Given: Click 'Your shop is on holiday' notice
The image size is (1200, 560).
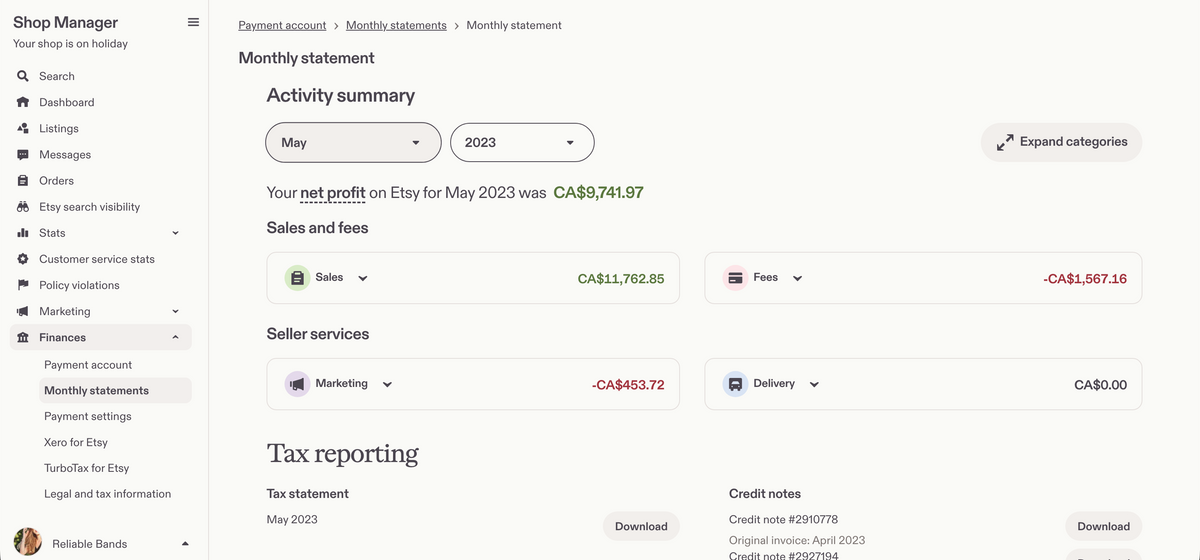Looking at the screenshot, I should point(70,44).
